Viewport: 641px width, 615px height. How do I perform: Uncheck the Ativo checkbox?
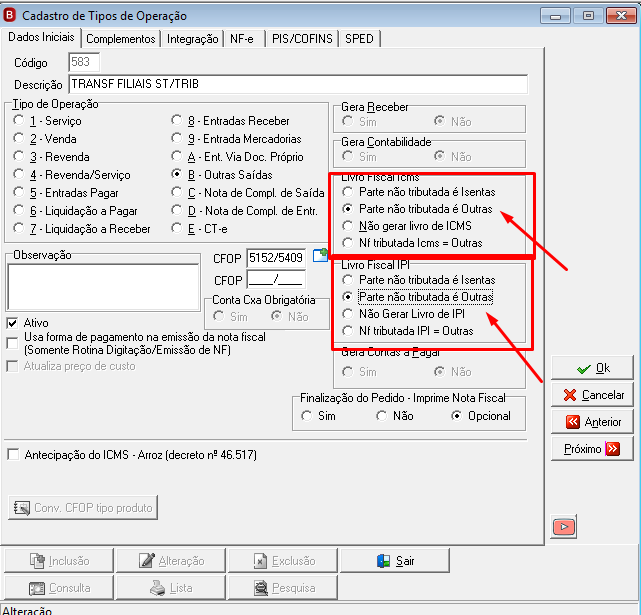point(12,323)
